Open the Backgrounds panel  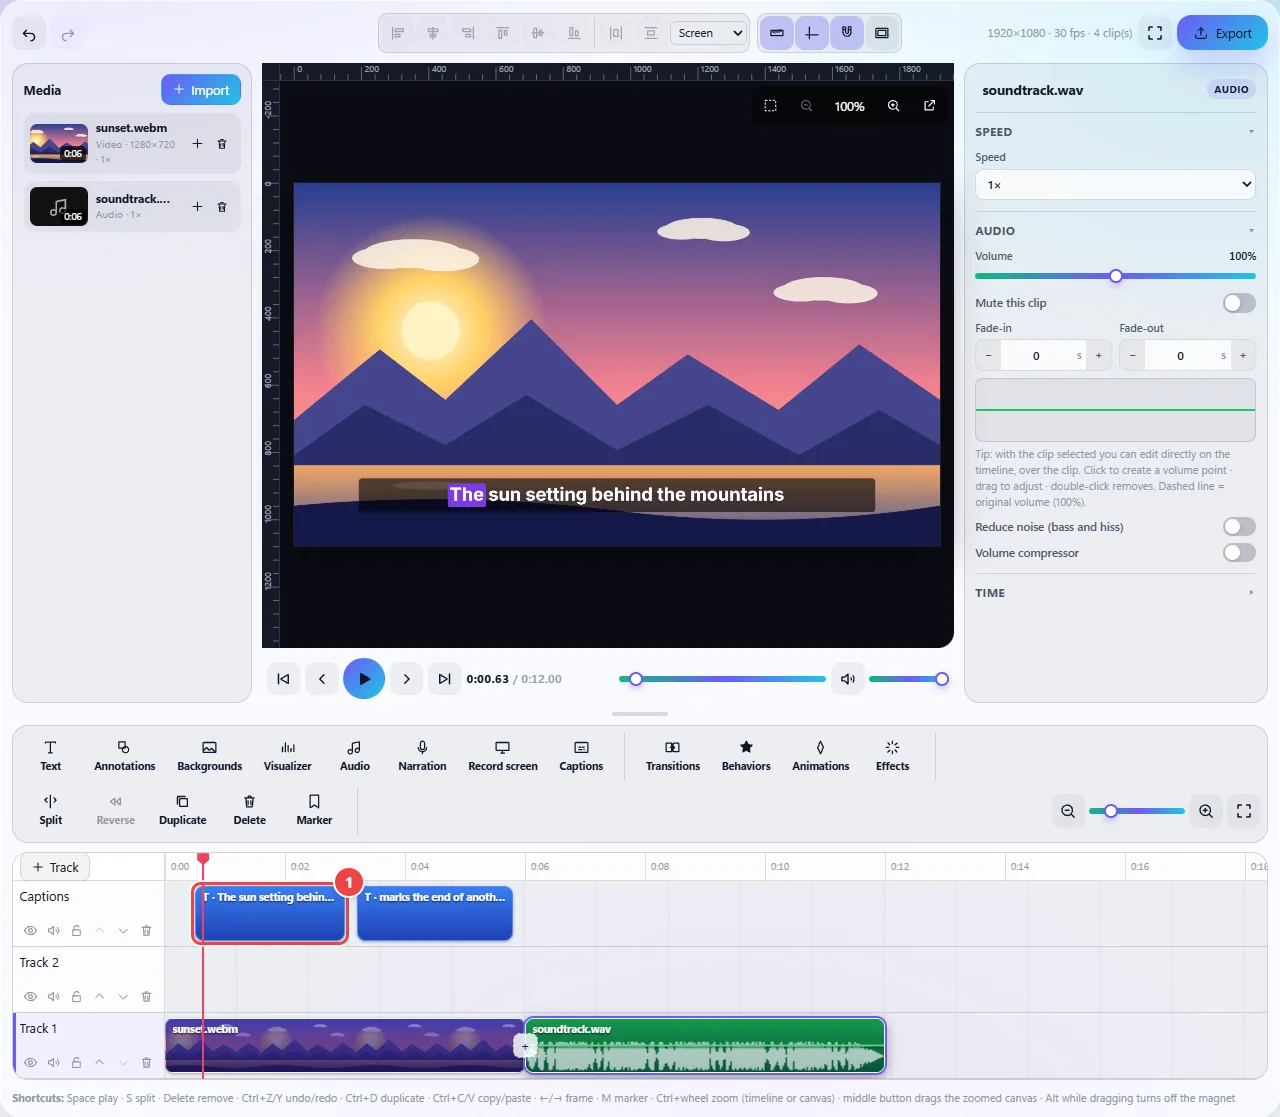pyautogui.click(x=209, y=756)
